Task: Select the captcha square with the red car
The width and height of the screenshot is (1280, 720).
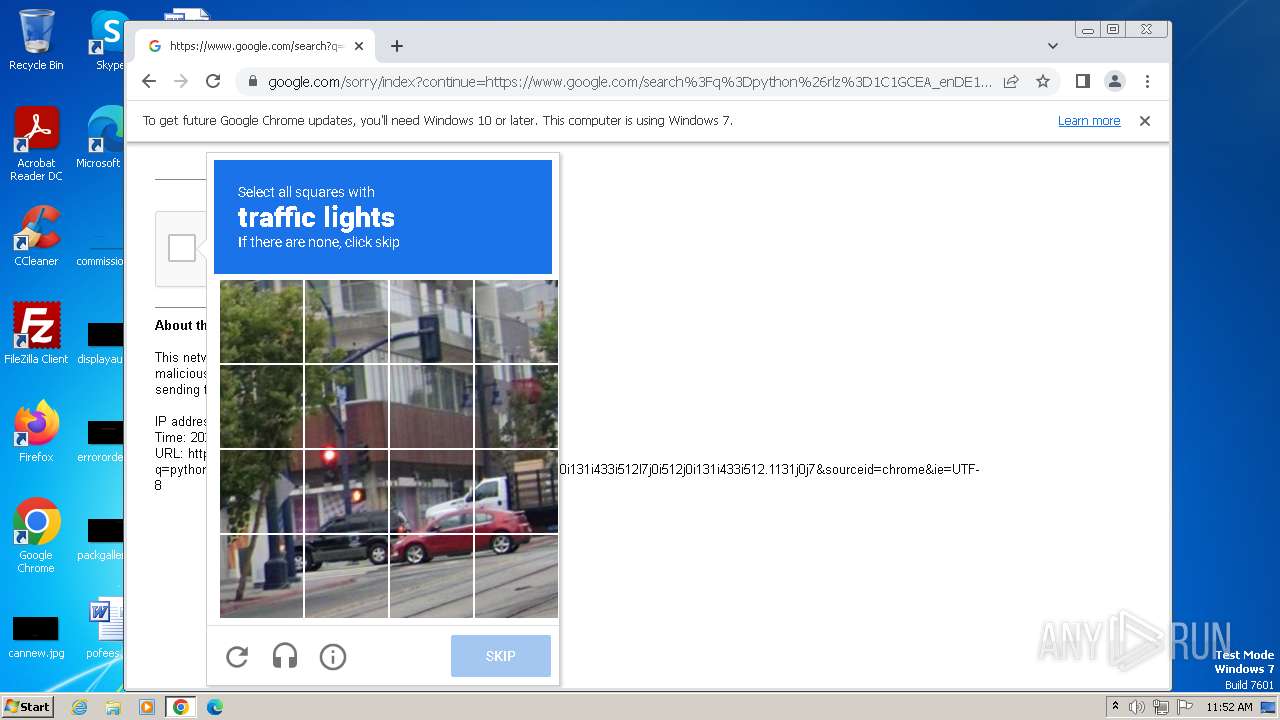Action: [x=431, y=576]
